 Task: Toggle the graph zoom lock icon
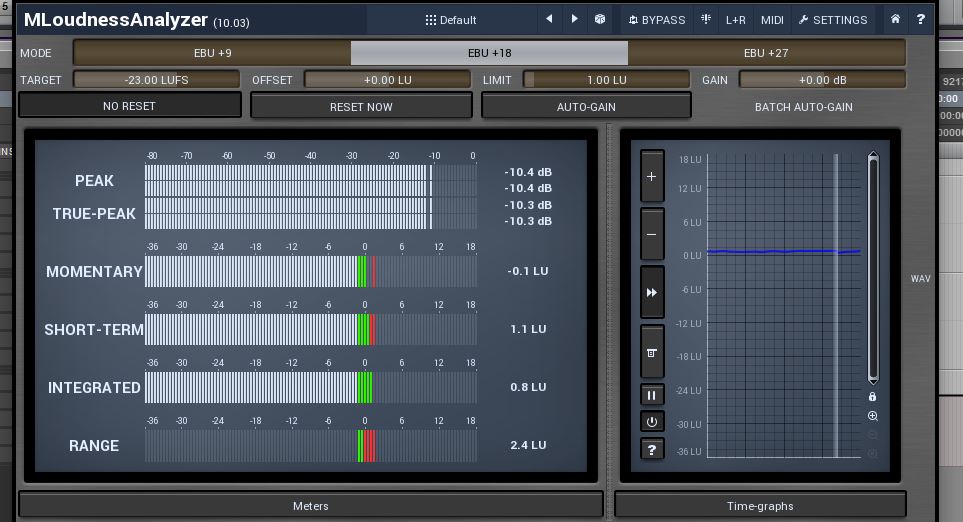click(x=872, y=397)
